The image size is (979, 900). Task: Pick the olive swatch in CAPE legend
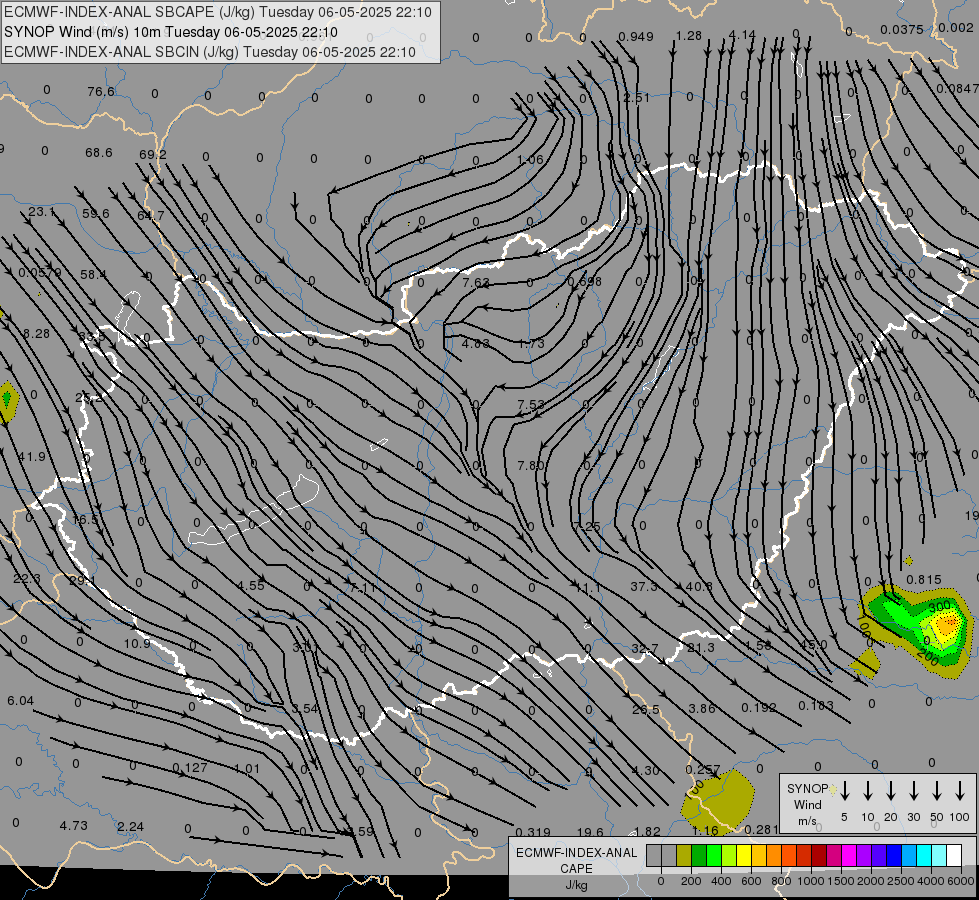coord(684,856)
